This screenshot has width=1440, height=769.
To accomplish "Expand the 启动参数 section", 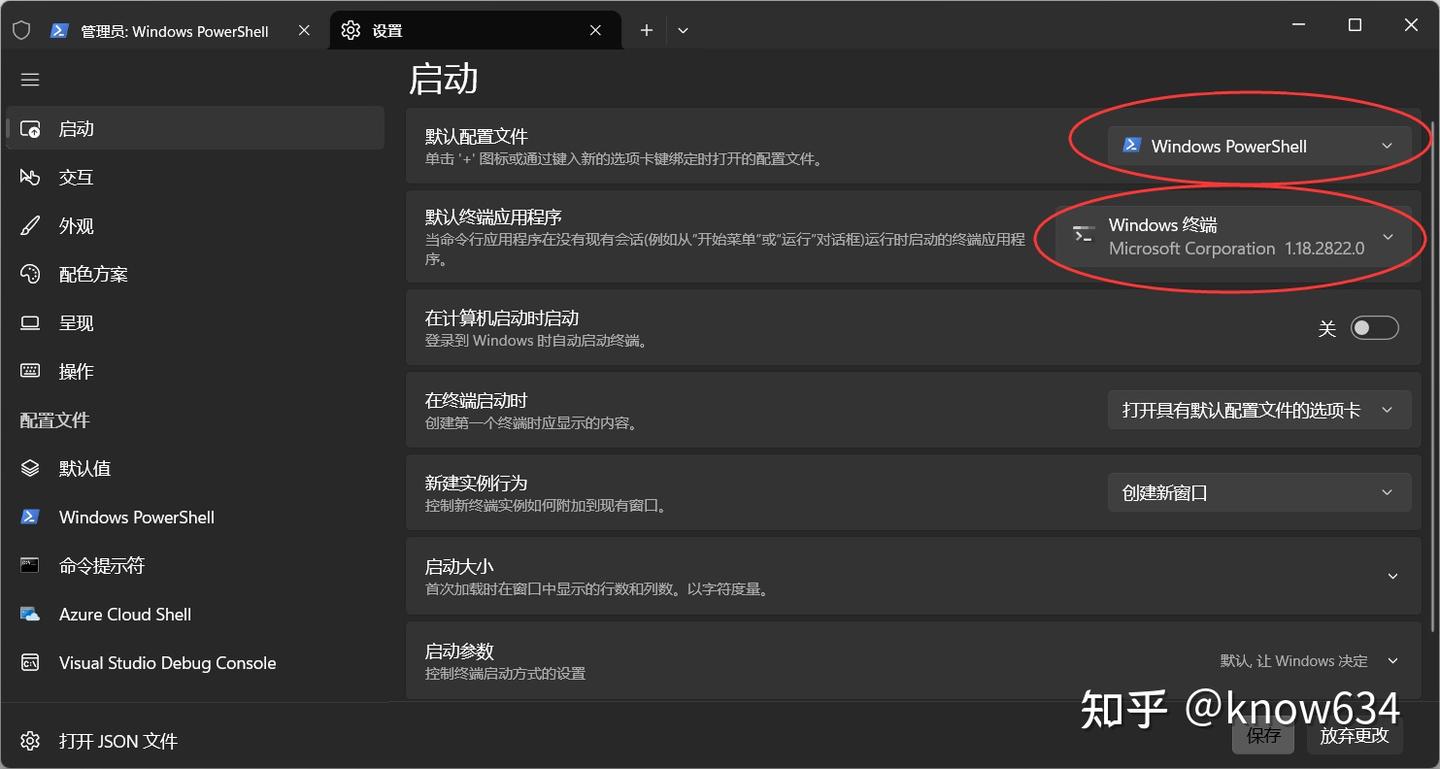I will (913, 660).
